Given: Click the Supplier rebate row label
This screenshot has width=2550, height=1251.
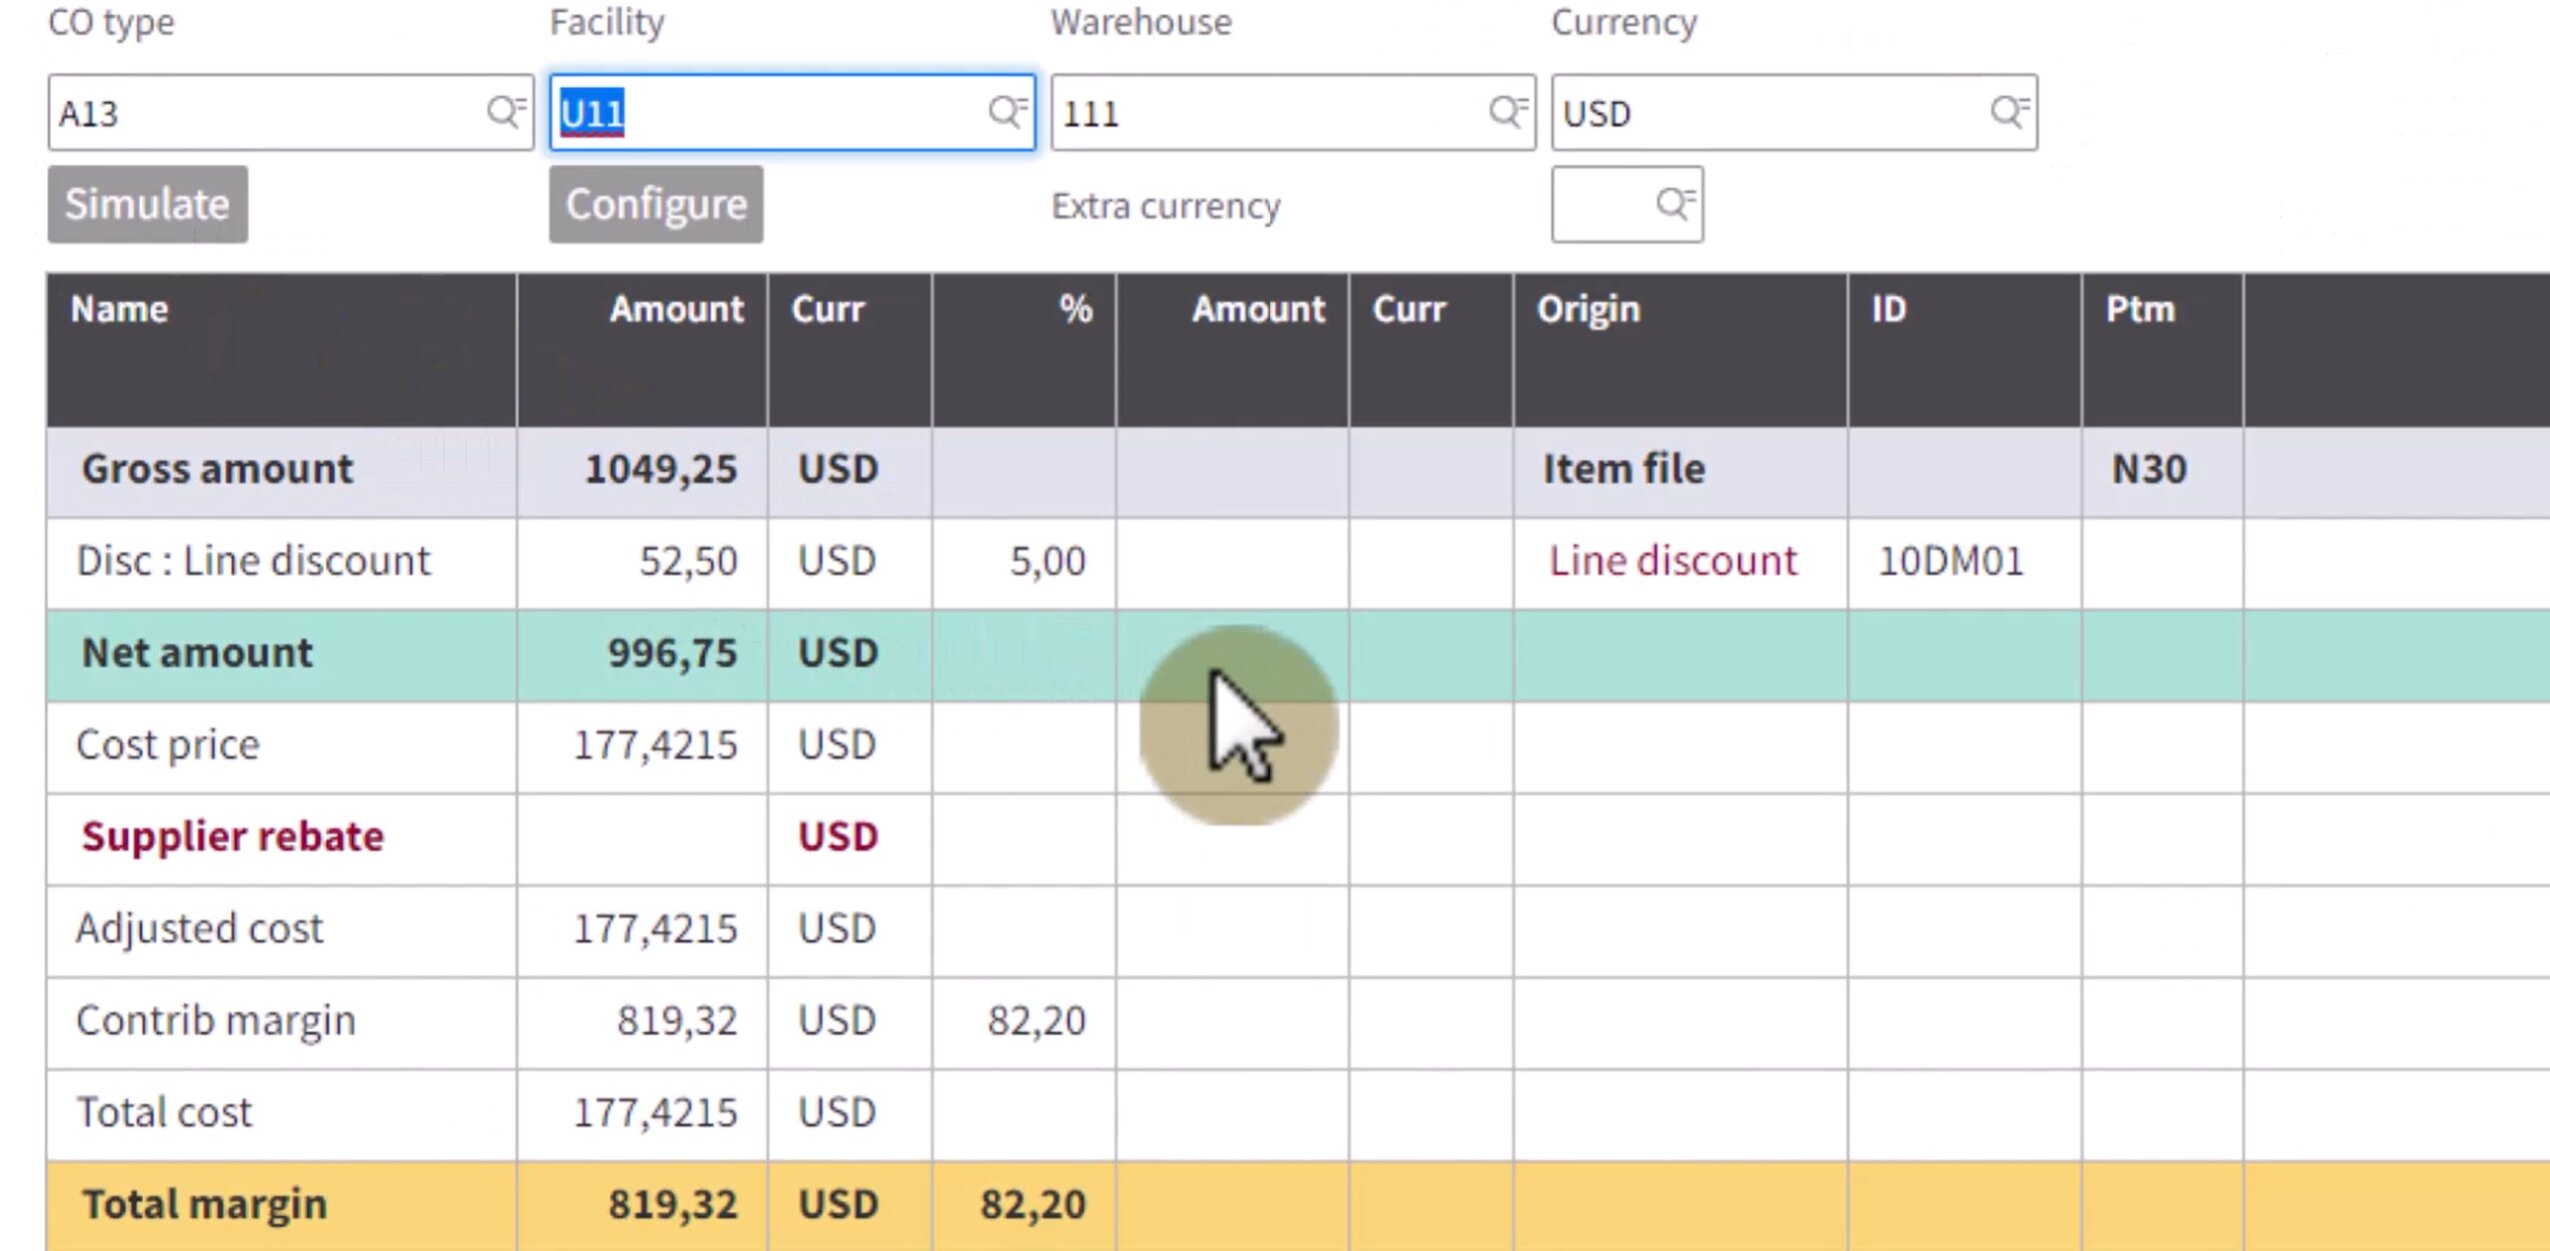Looking at the screenshot, I should click(x=232, y=837).
